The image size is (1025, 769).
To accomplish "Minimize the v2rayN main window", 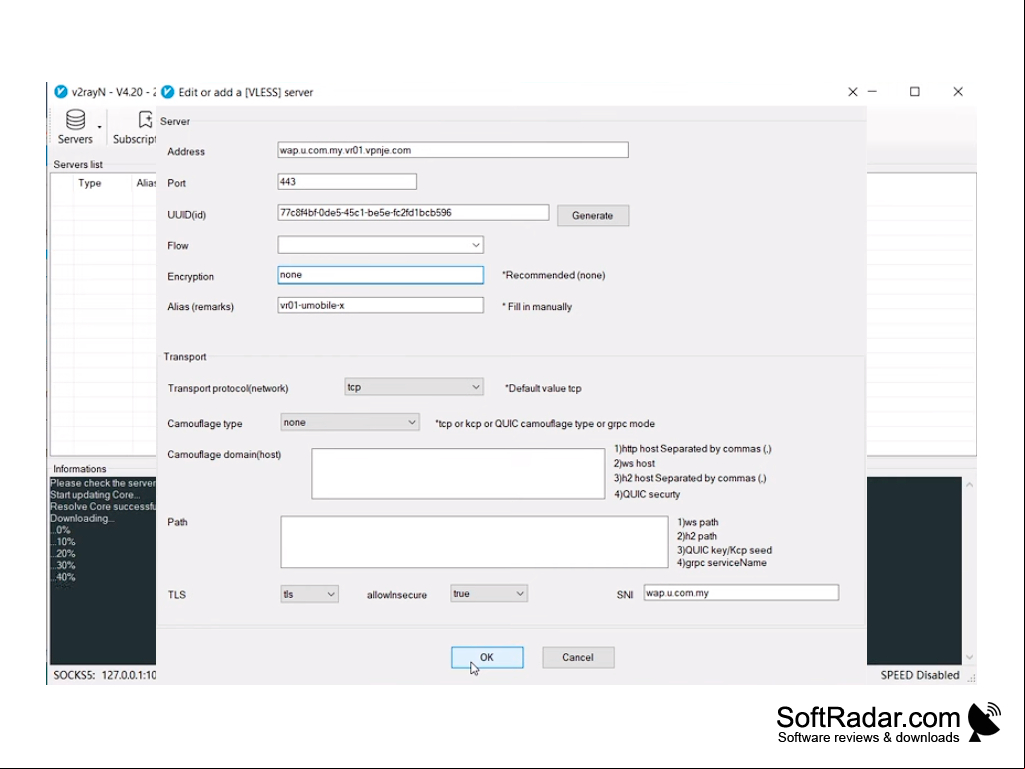I will (872, 92).
